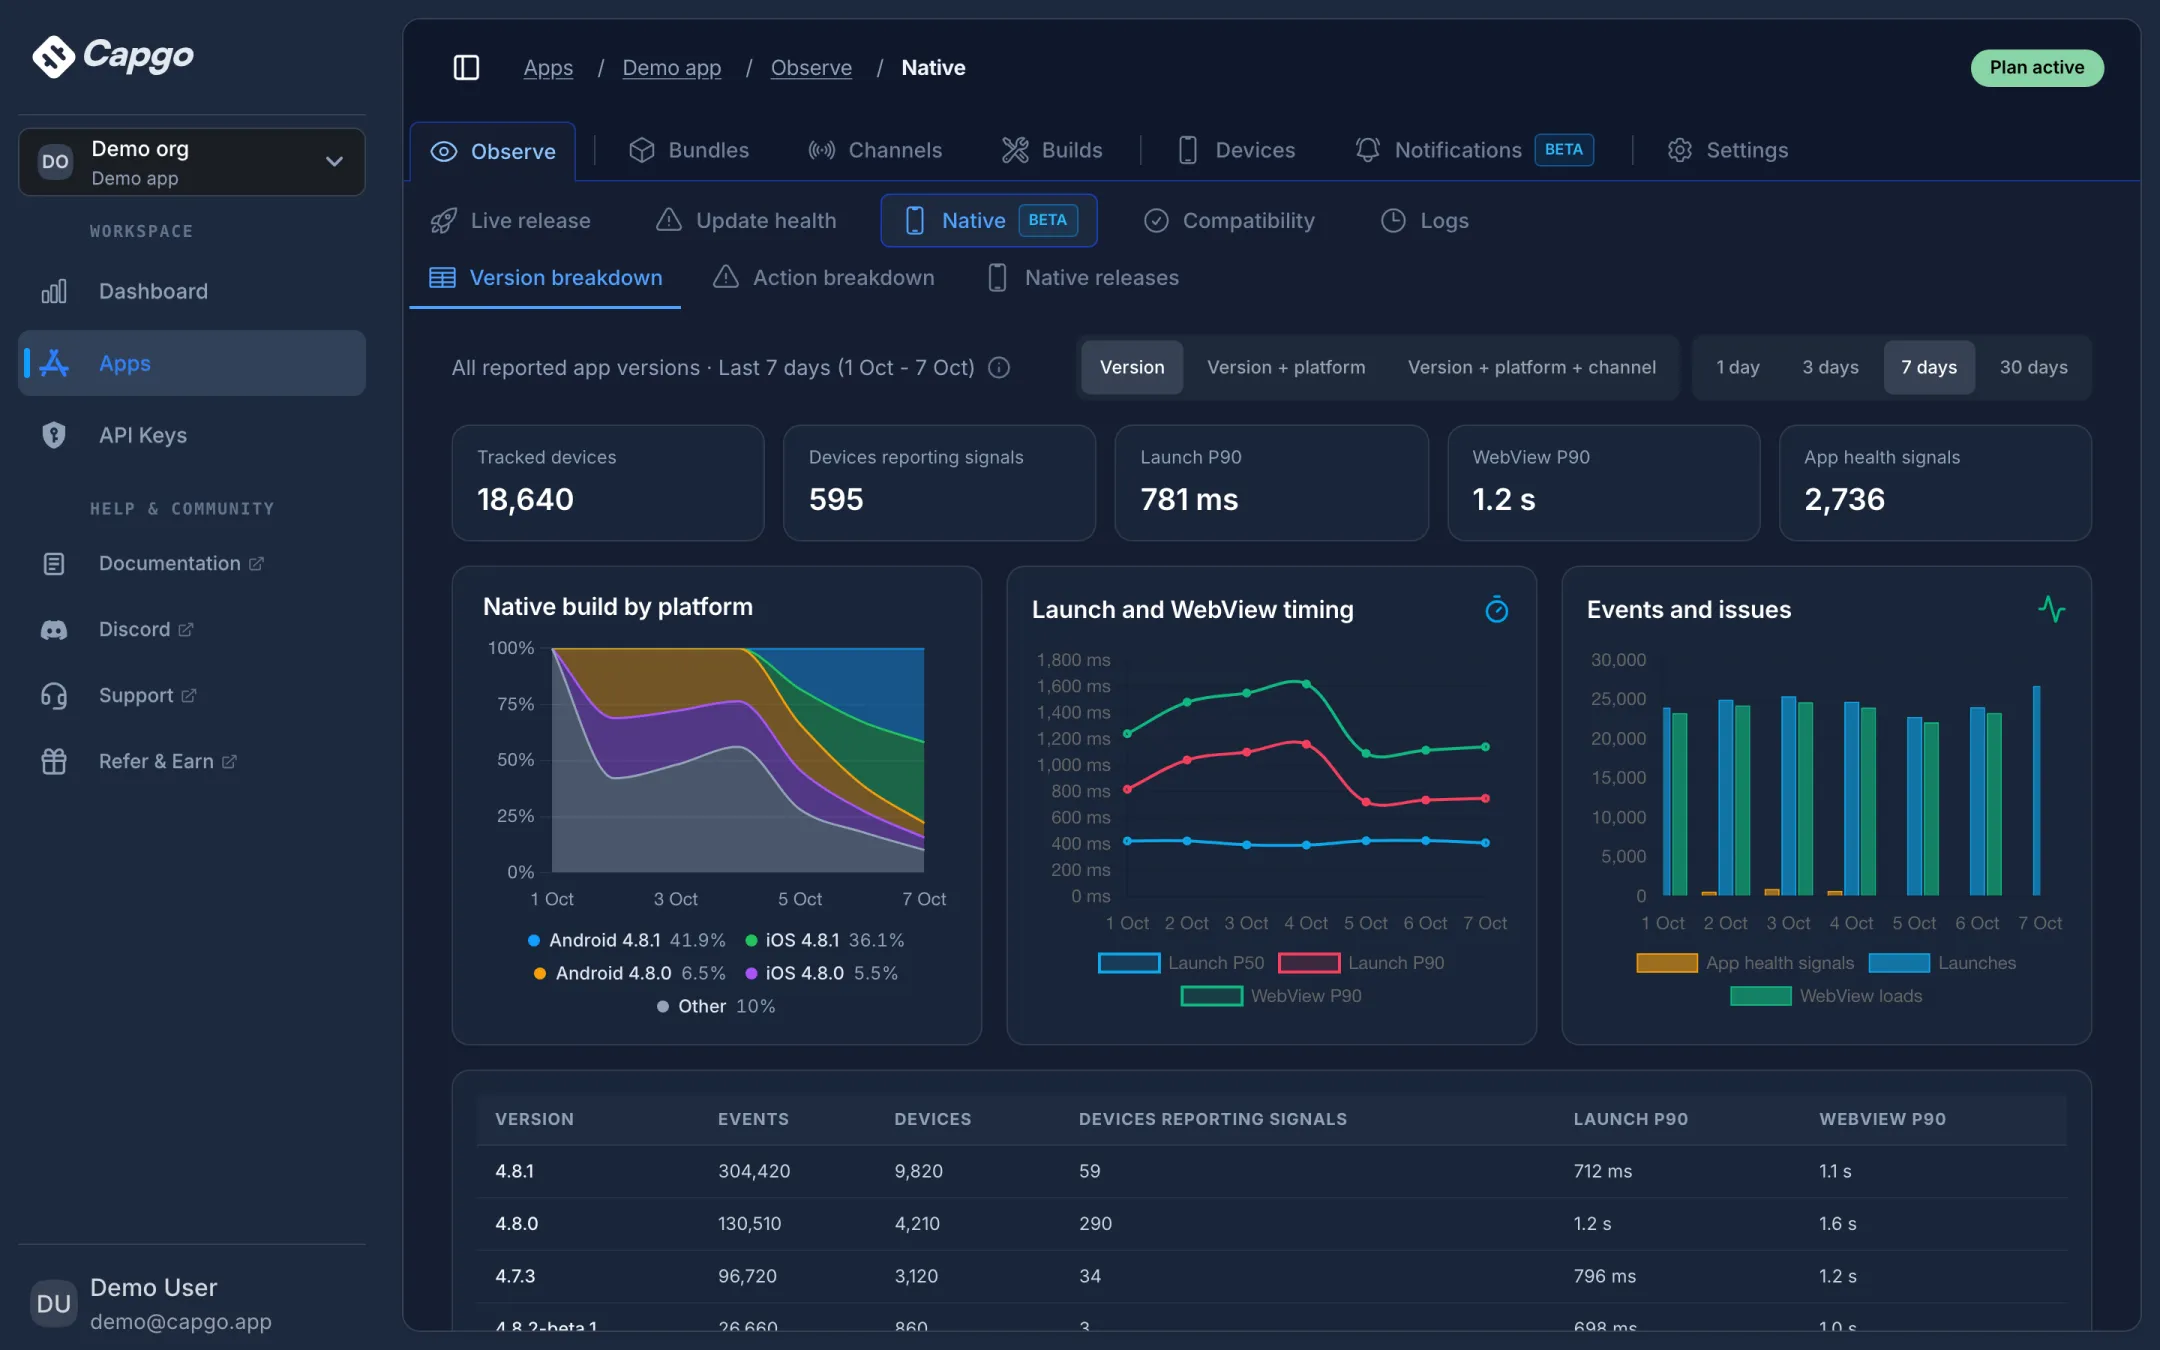Click the Settings gear icon
This screenshot has width=2160, height=1350.
click(1680, 150)
